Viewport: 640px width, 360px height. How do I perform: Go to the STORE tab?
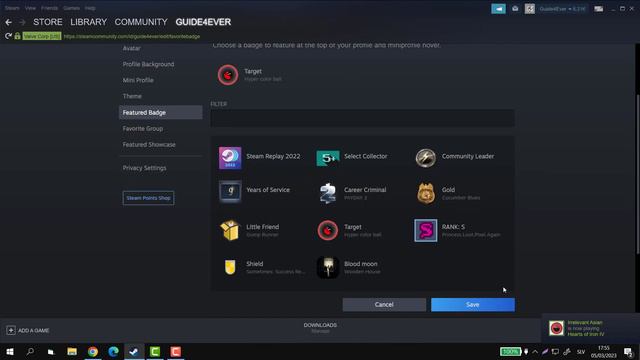click(48, 22)
